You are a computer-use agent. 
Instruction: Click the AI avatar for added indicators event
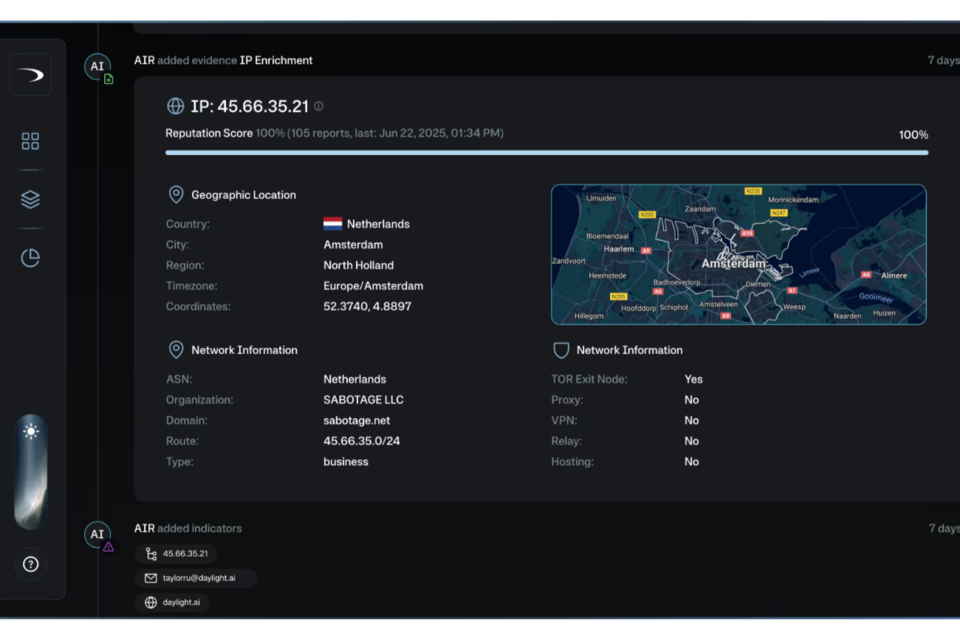click(x=97, y=534)
